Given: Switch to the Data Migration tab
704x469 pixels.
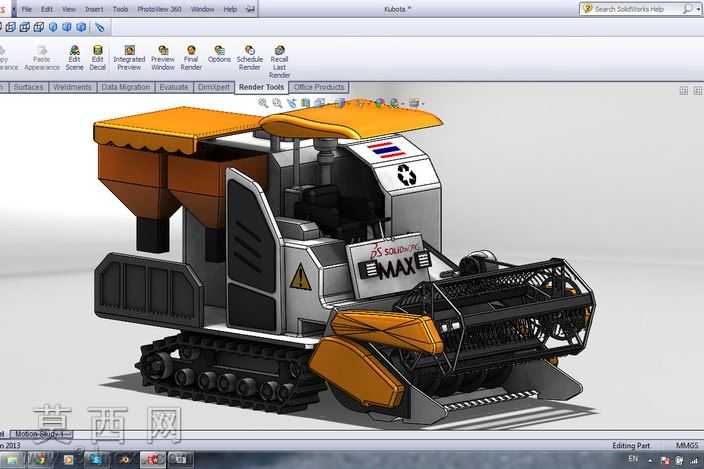Looking at the screenshot, I should [126, 87].
